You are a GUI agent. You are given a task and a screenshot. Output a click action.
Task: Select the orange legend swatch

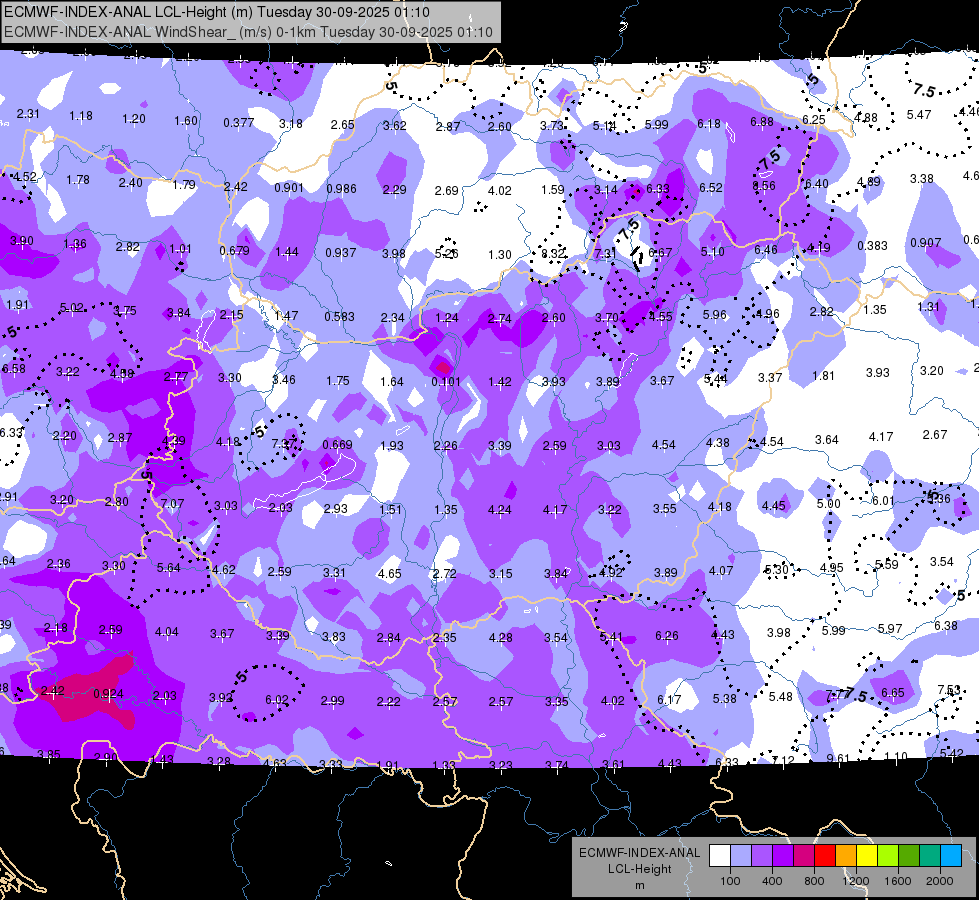[x=845, y=856]
